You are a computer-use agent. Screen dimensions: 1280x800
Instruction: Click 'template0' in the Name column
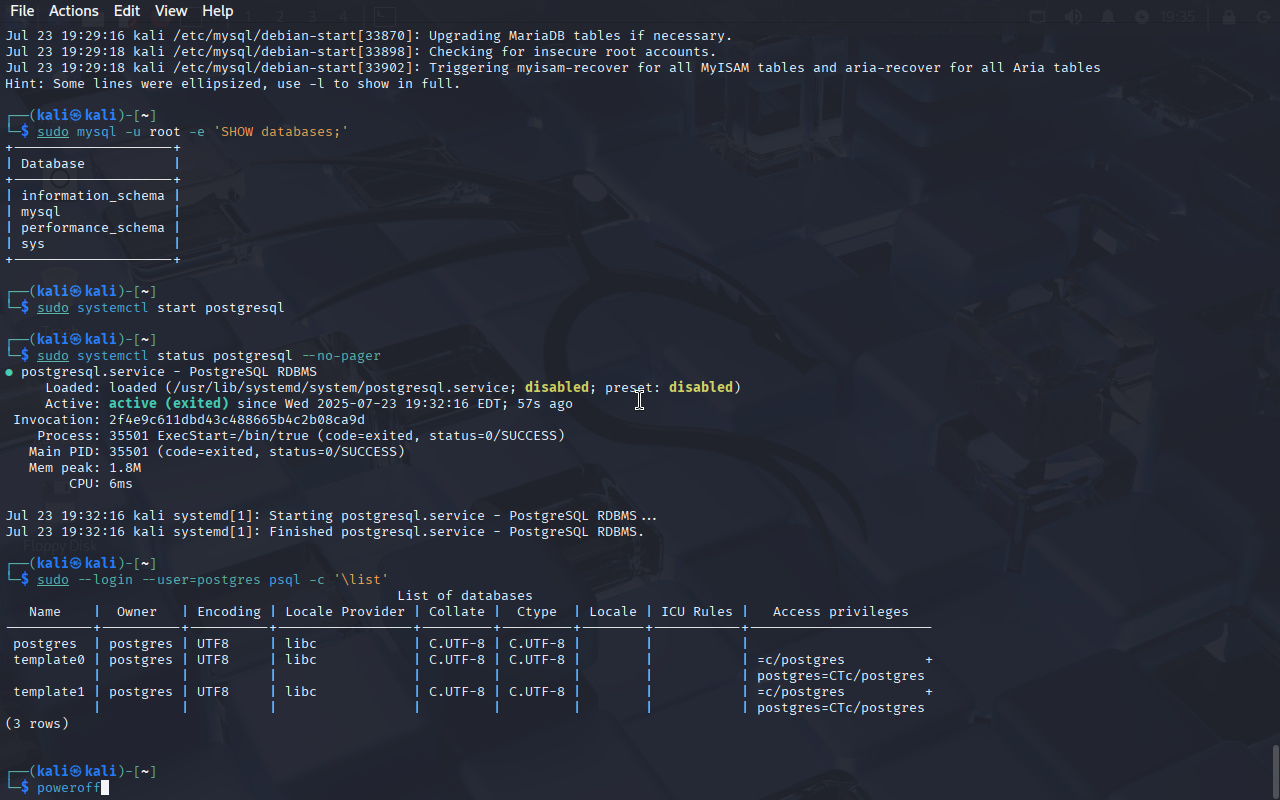tap(49, 660)
